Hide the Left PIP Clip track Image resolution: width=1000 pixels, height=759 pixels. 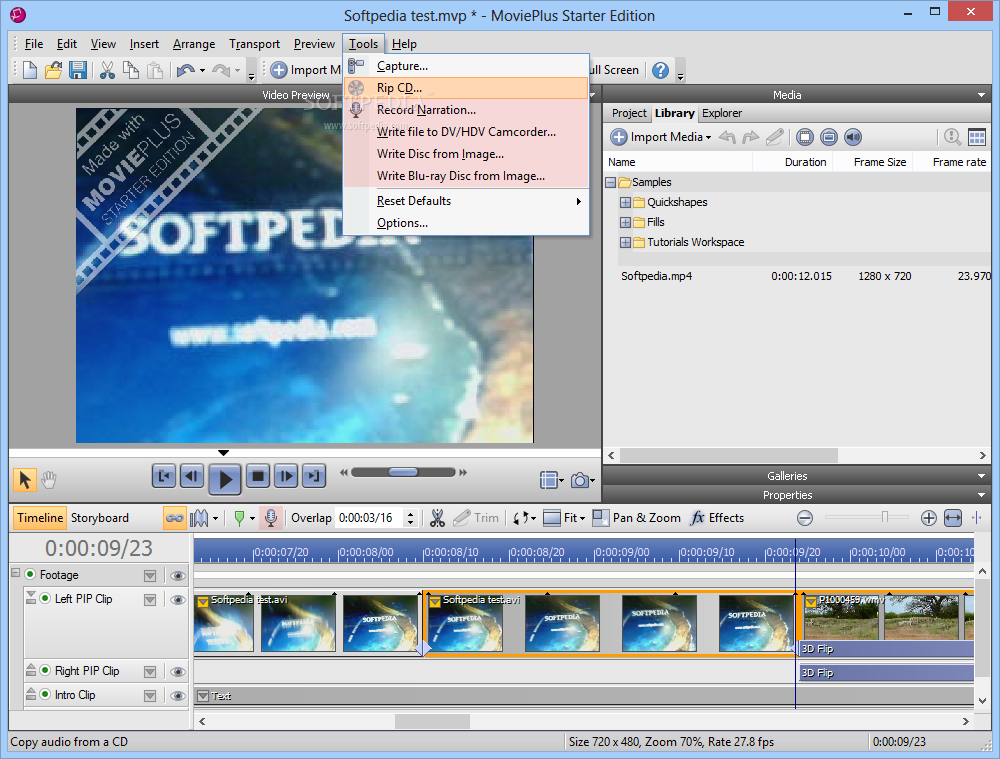(178, 600)
